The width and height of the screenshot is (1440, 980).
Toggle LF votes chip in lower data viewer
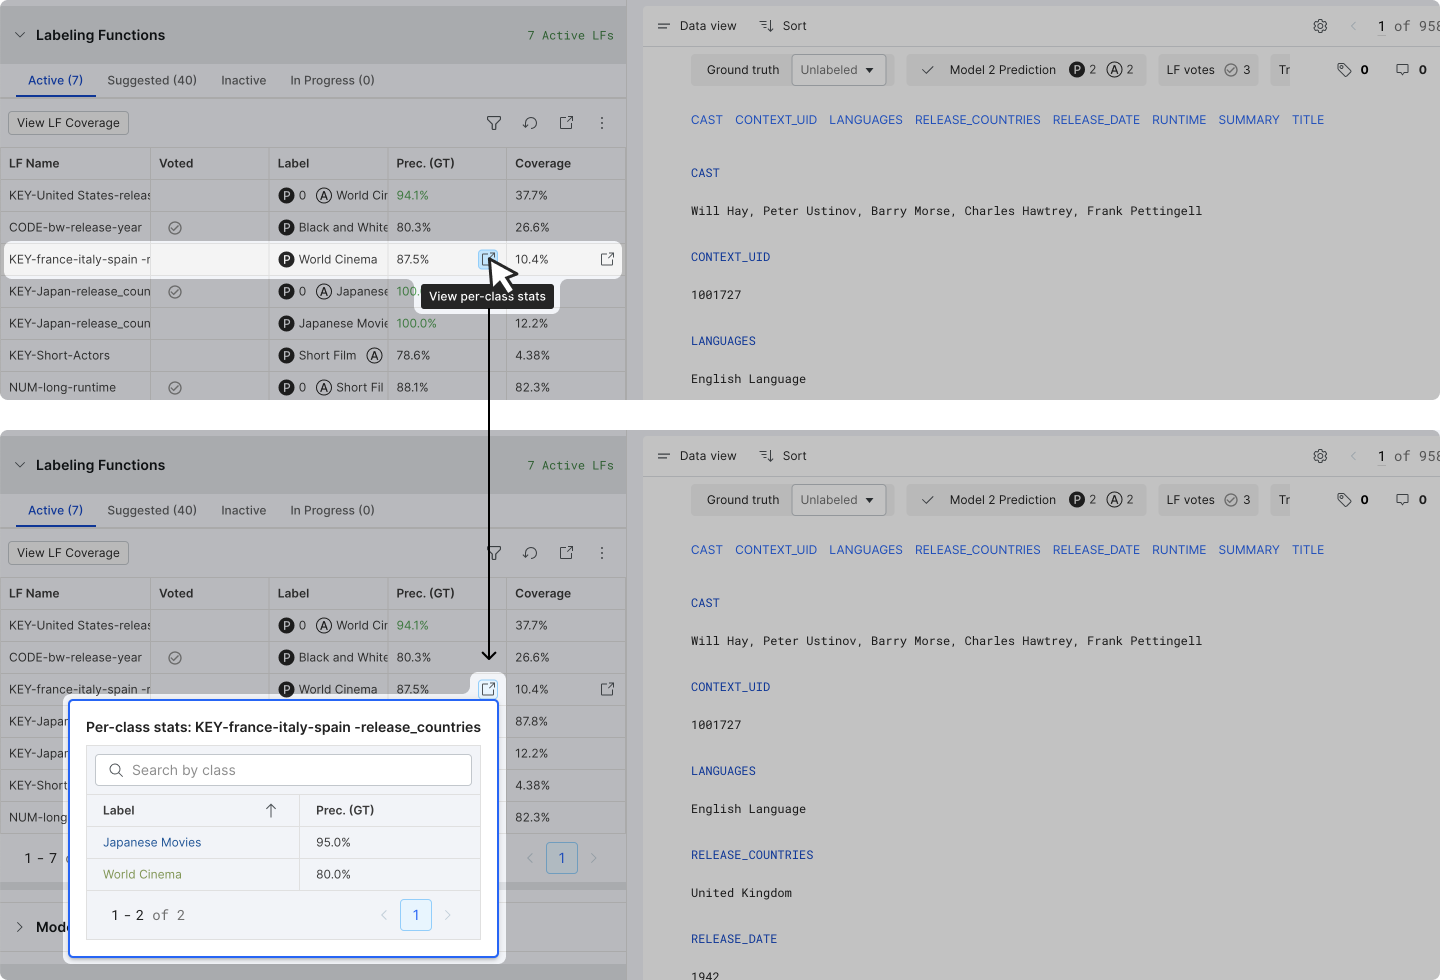click(1208, 500)
